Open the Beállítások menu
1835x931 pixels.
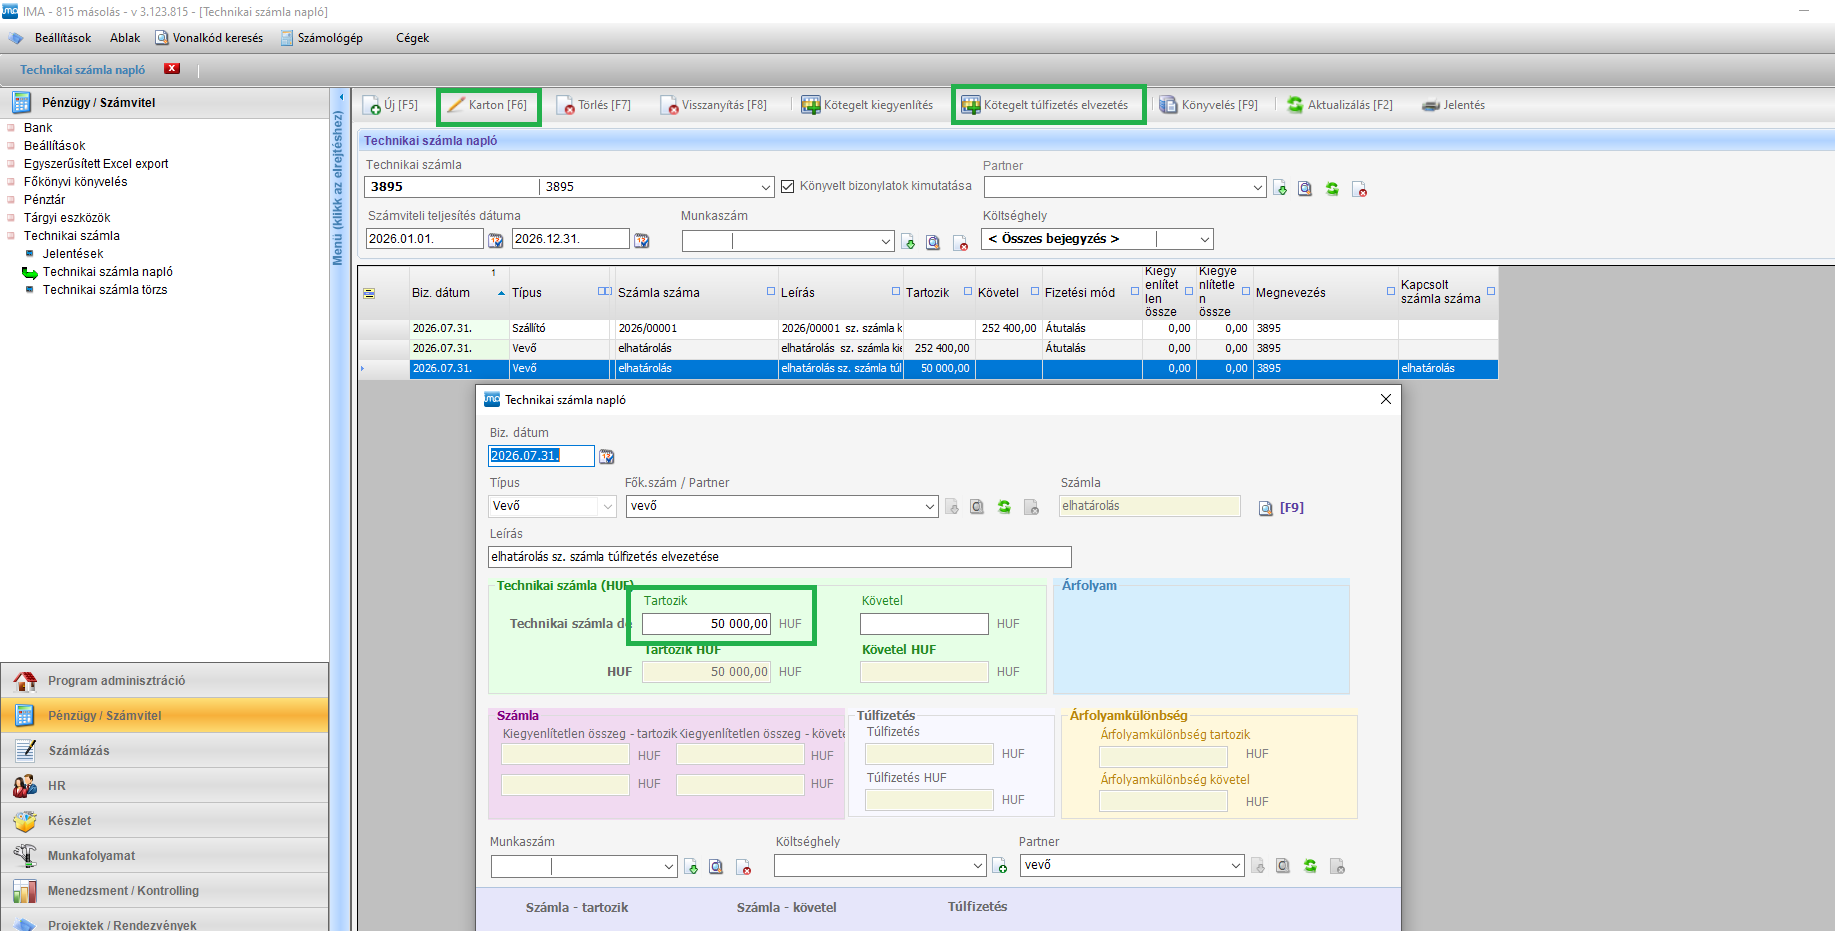coord(62,38)
